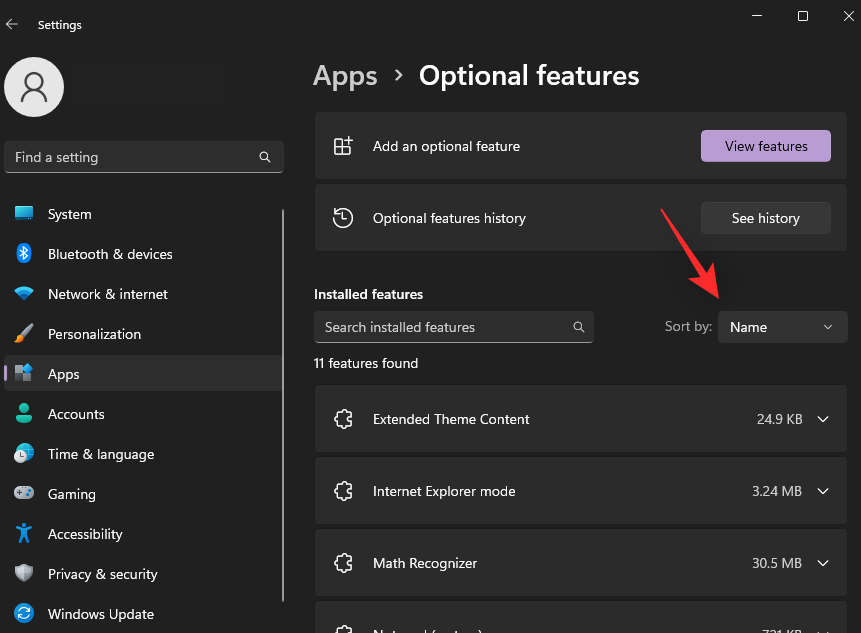Click the Windows Update refresh icon
This screenshot has width=861, height=633.
point(24,613)
